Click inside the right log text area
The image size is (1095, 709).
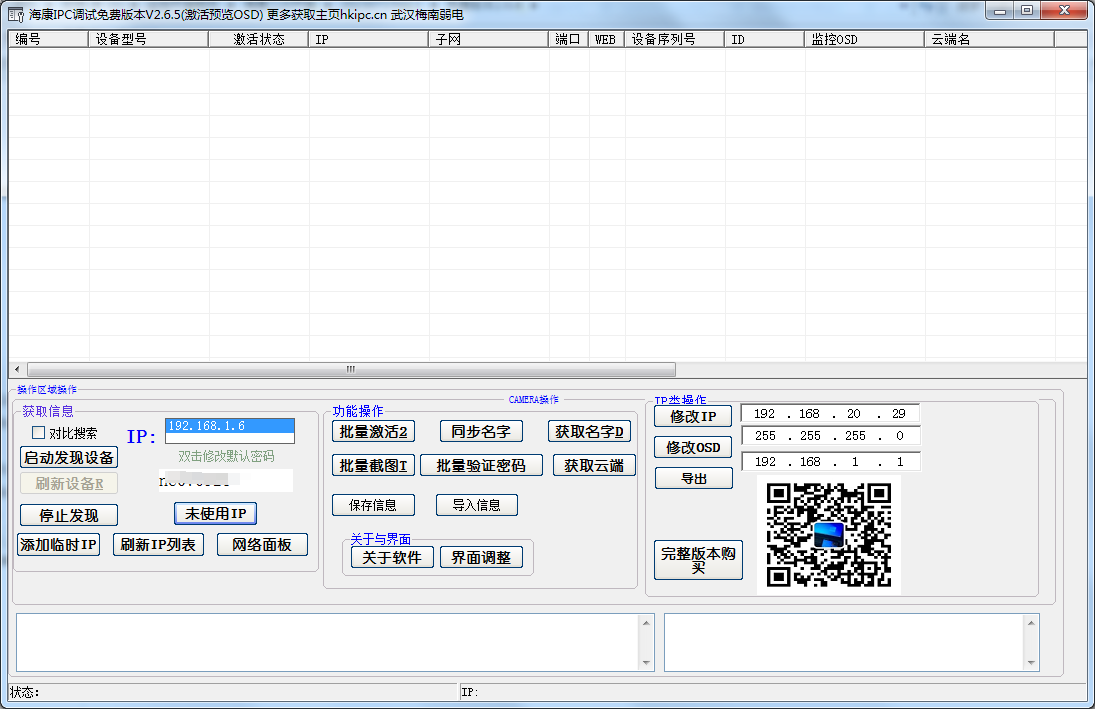(844, 643)
